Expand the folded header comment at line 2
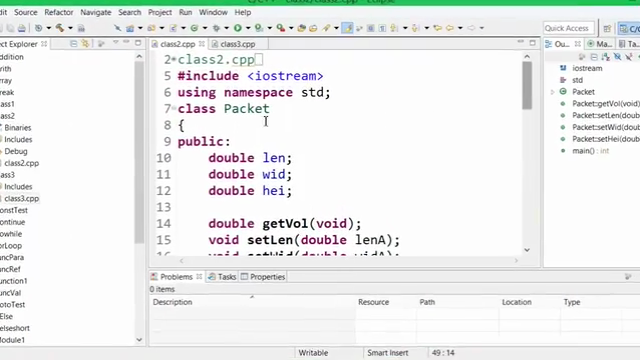This screenshot has height=360, width=640. click(x=174, y=59)
